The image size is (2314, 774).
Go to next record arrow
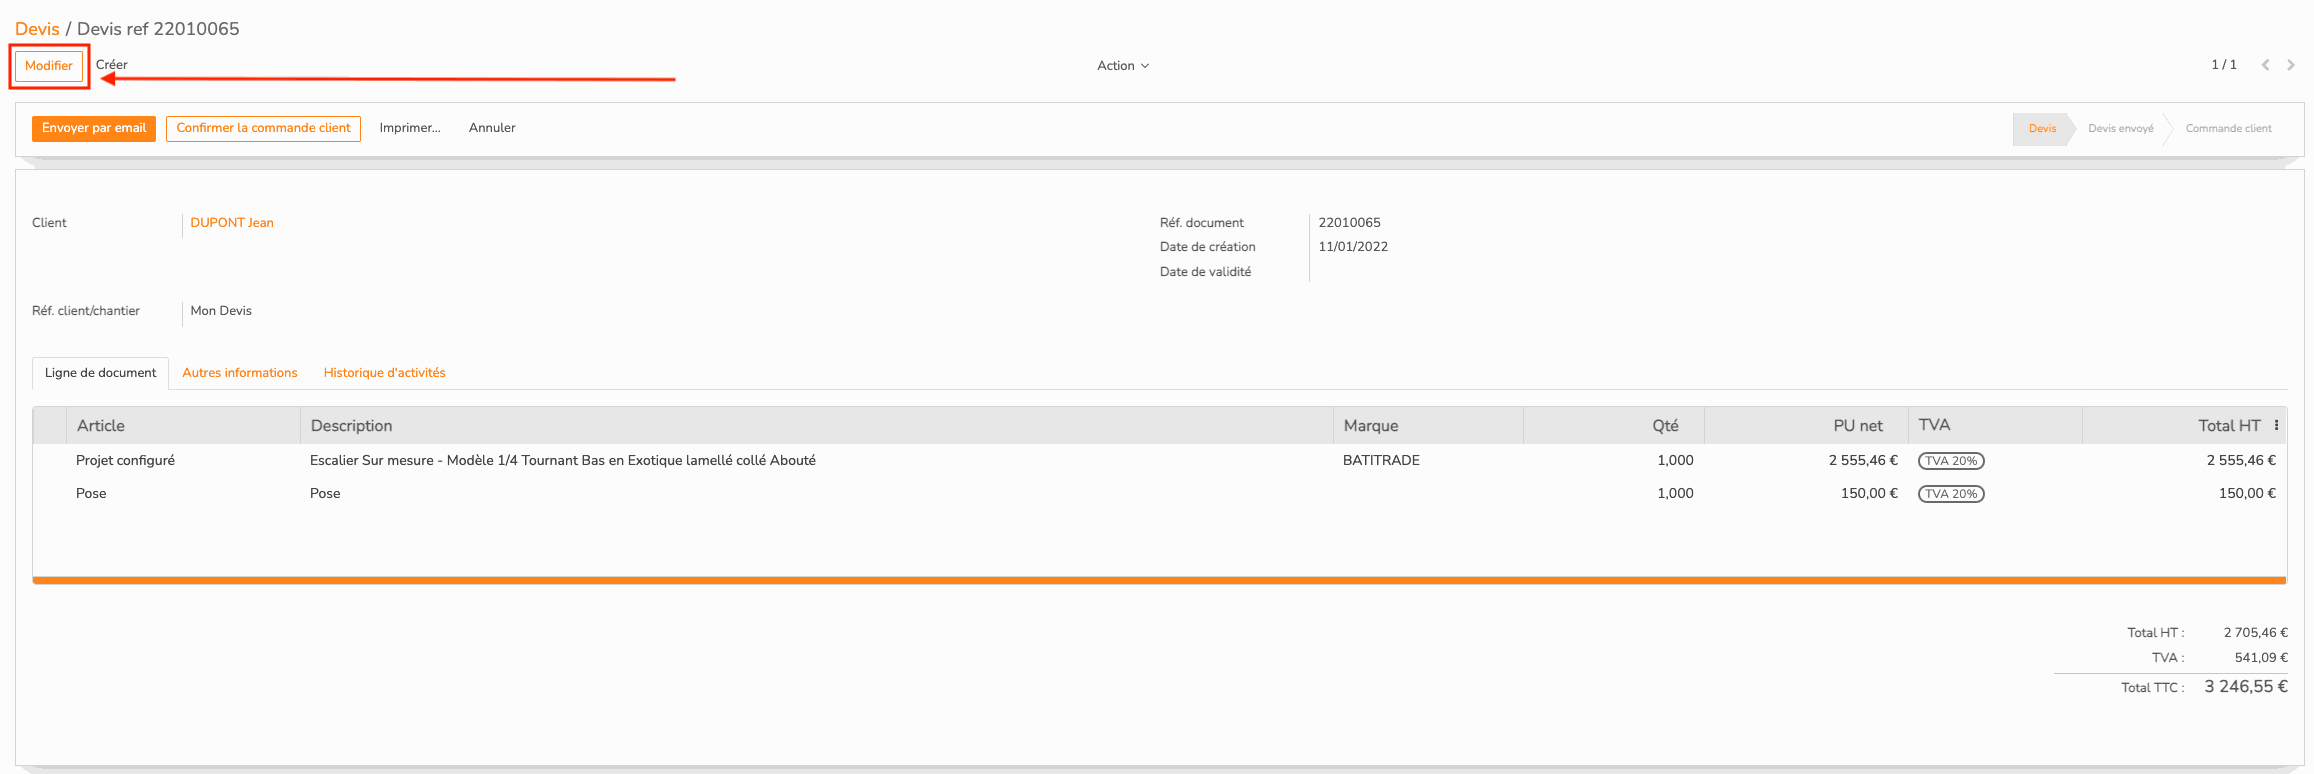[2290, 65]
